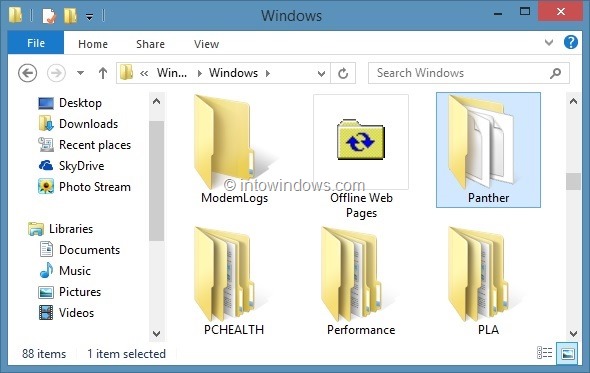Switch to Large icons view in status bar
The height and width of the screenshot is (373, 590).
tap(567, 353)
